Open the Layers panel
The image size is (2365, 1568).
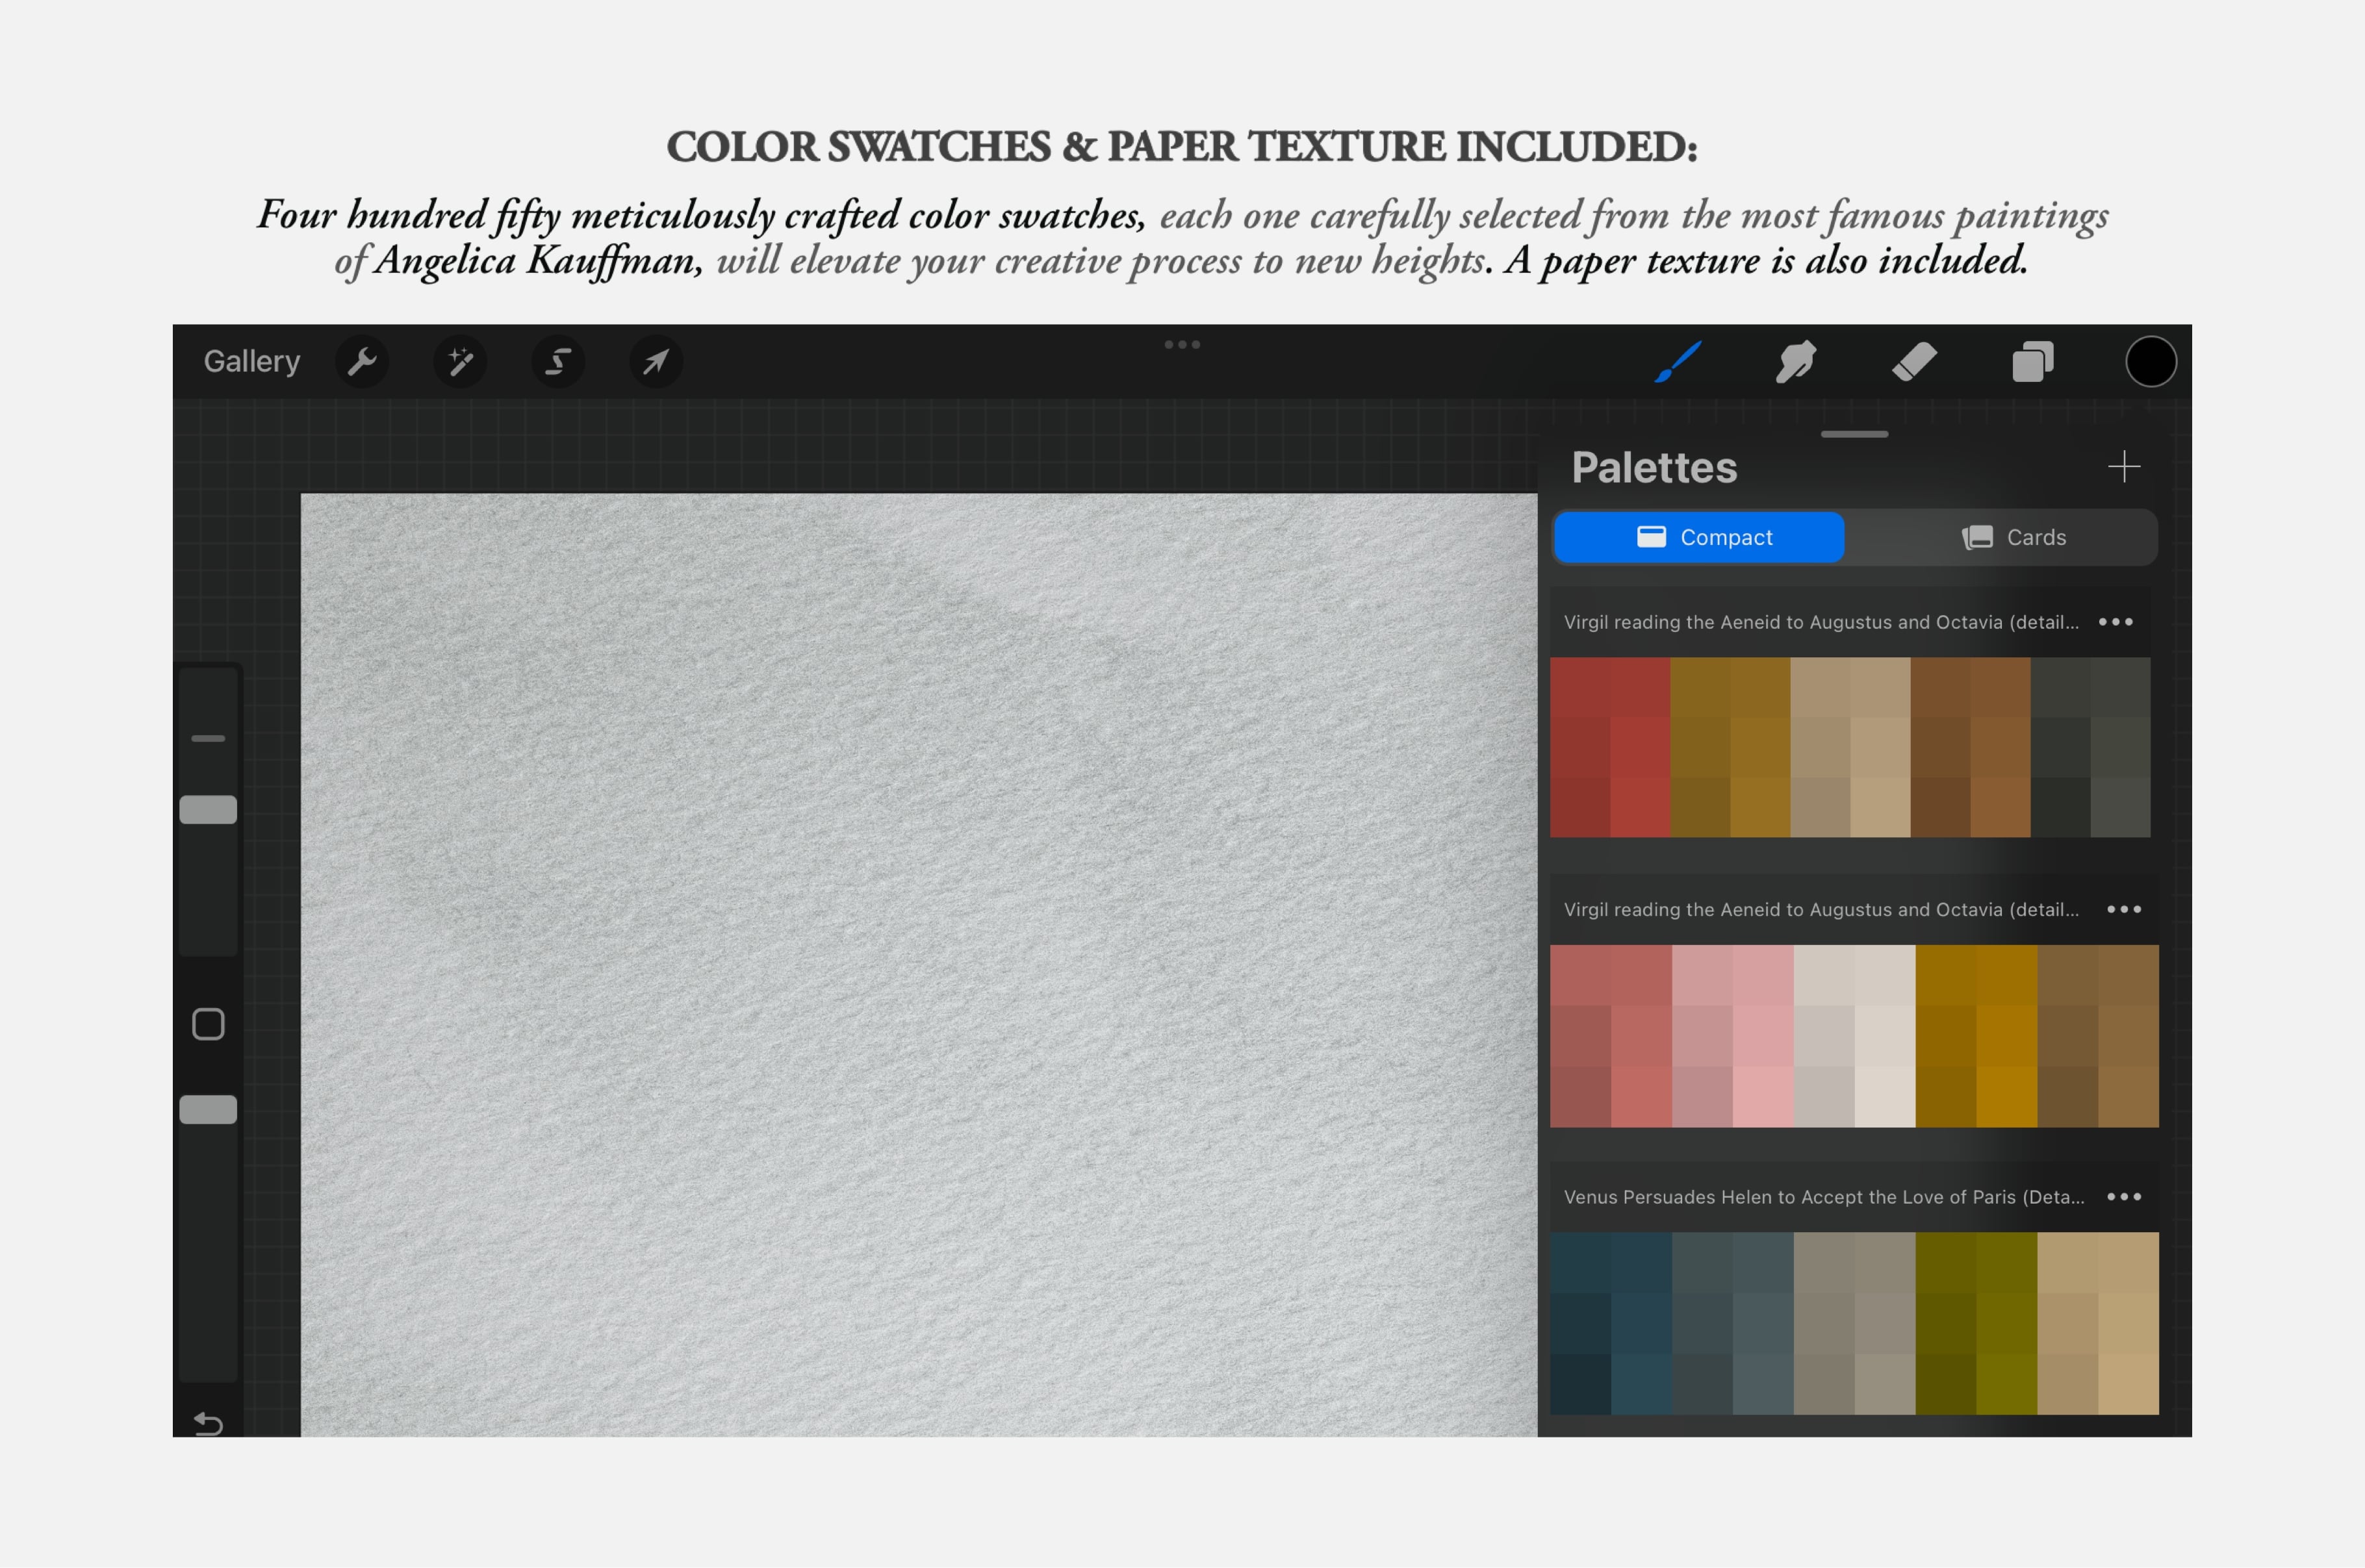pyautogui.click(x=2032, y=361)
